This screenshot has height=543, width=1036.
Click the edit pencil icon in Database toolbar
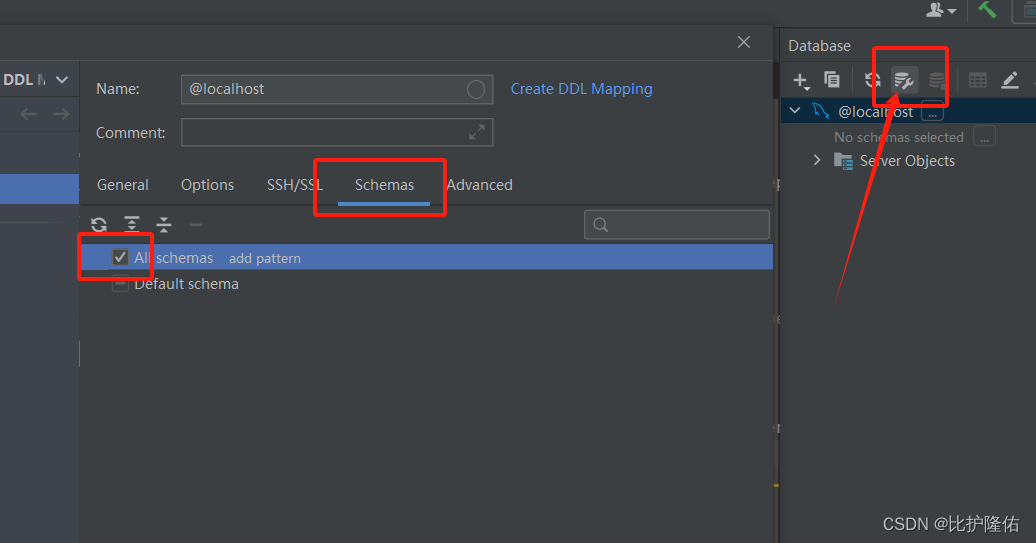1010,81
